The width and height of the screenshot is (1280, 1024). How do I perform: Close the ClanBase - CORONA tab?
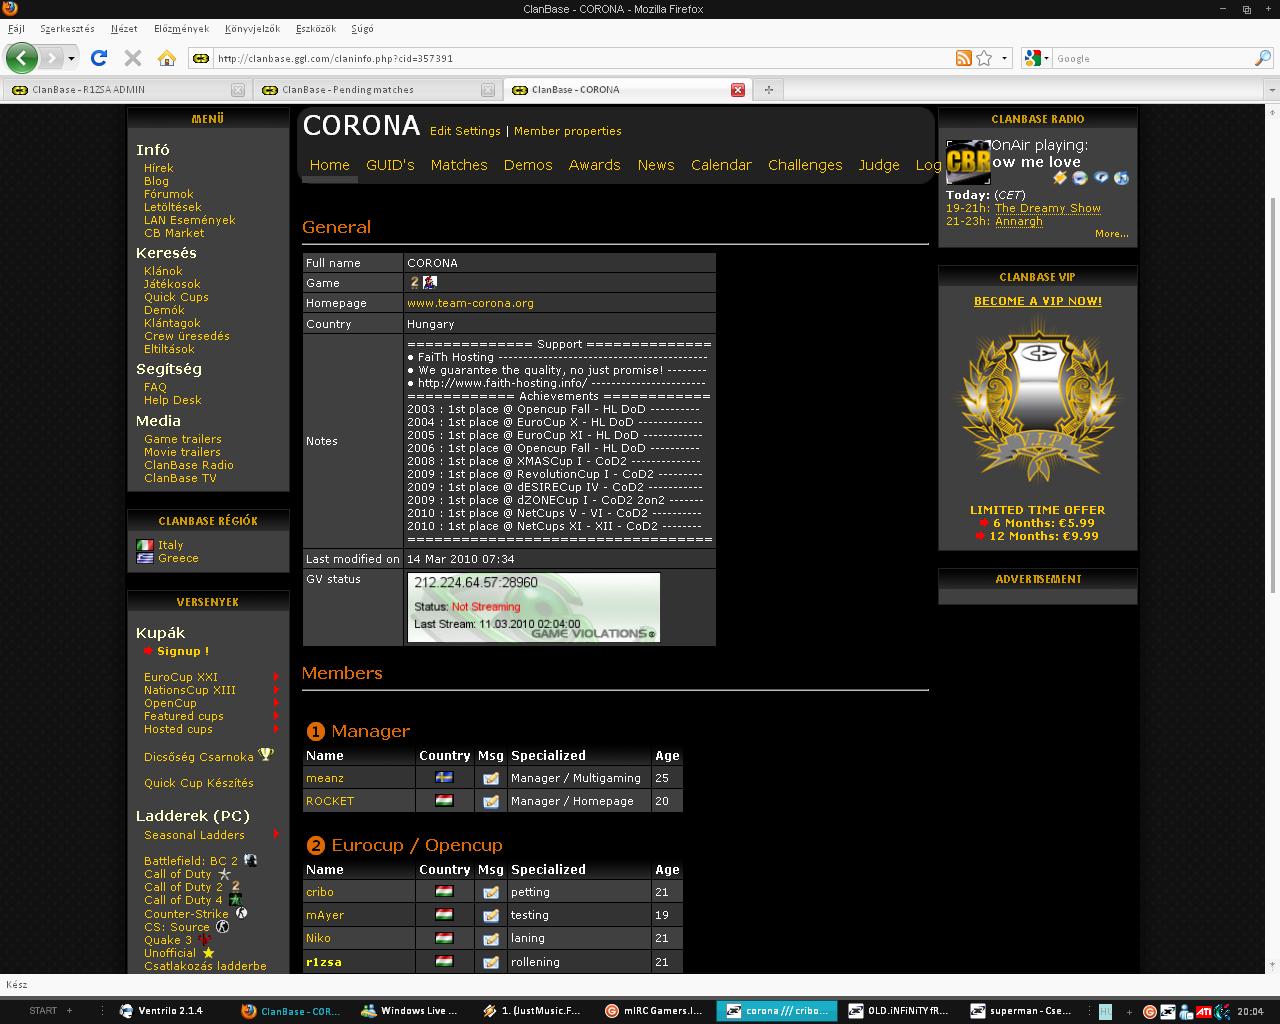pyautogui.click(x=738, y=90)
